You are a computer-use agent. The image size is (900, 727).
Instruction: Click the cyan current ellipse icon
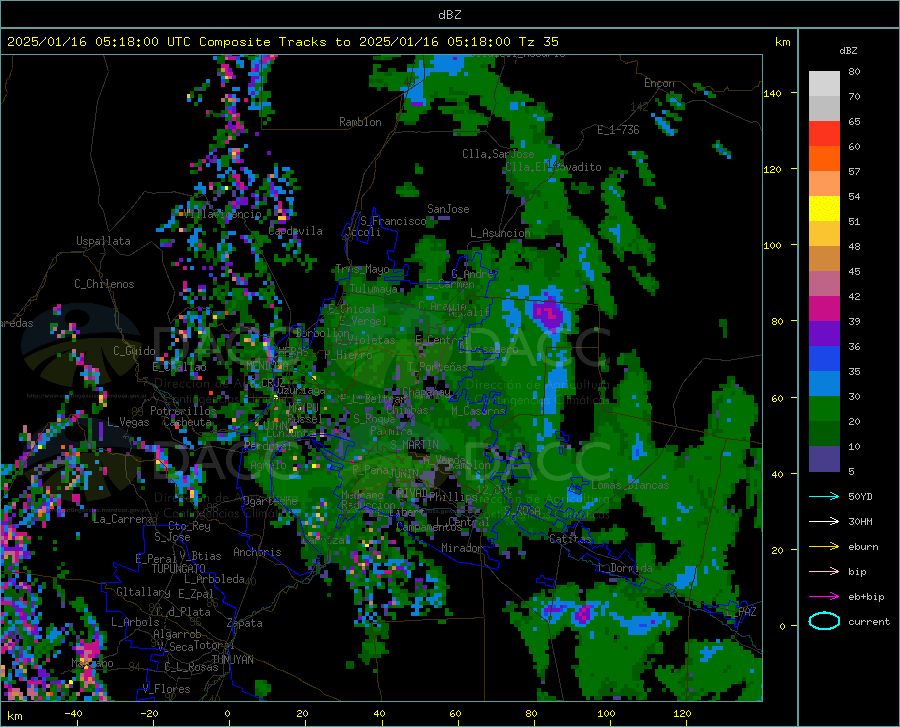click(824, 621)
